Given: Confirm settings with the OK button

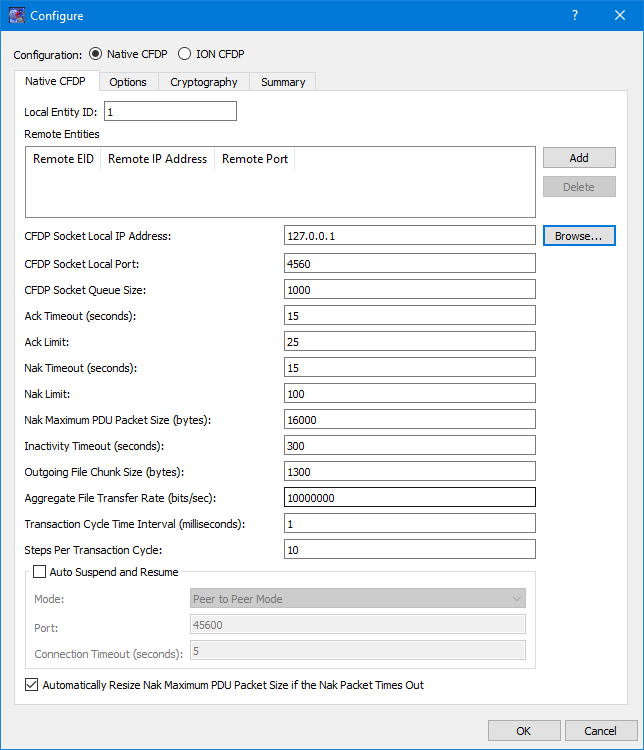Looking at the screenshot, I should click(x=523, y=731).
